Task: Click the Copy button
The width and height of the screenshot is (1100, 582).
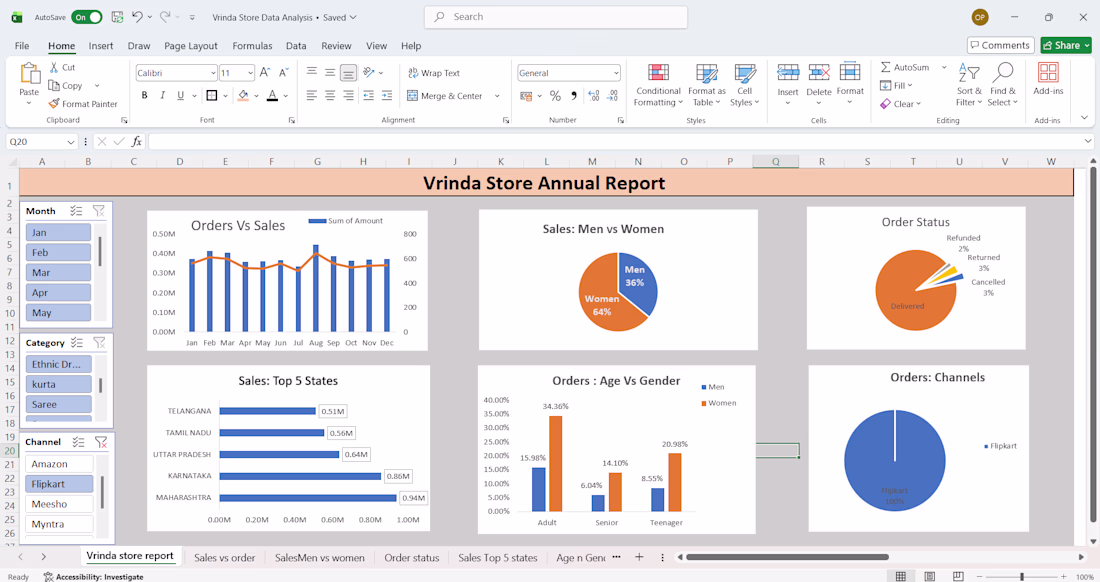Action: 66,86
